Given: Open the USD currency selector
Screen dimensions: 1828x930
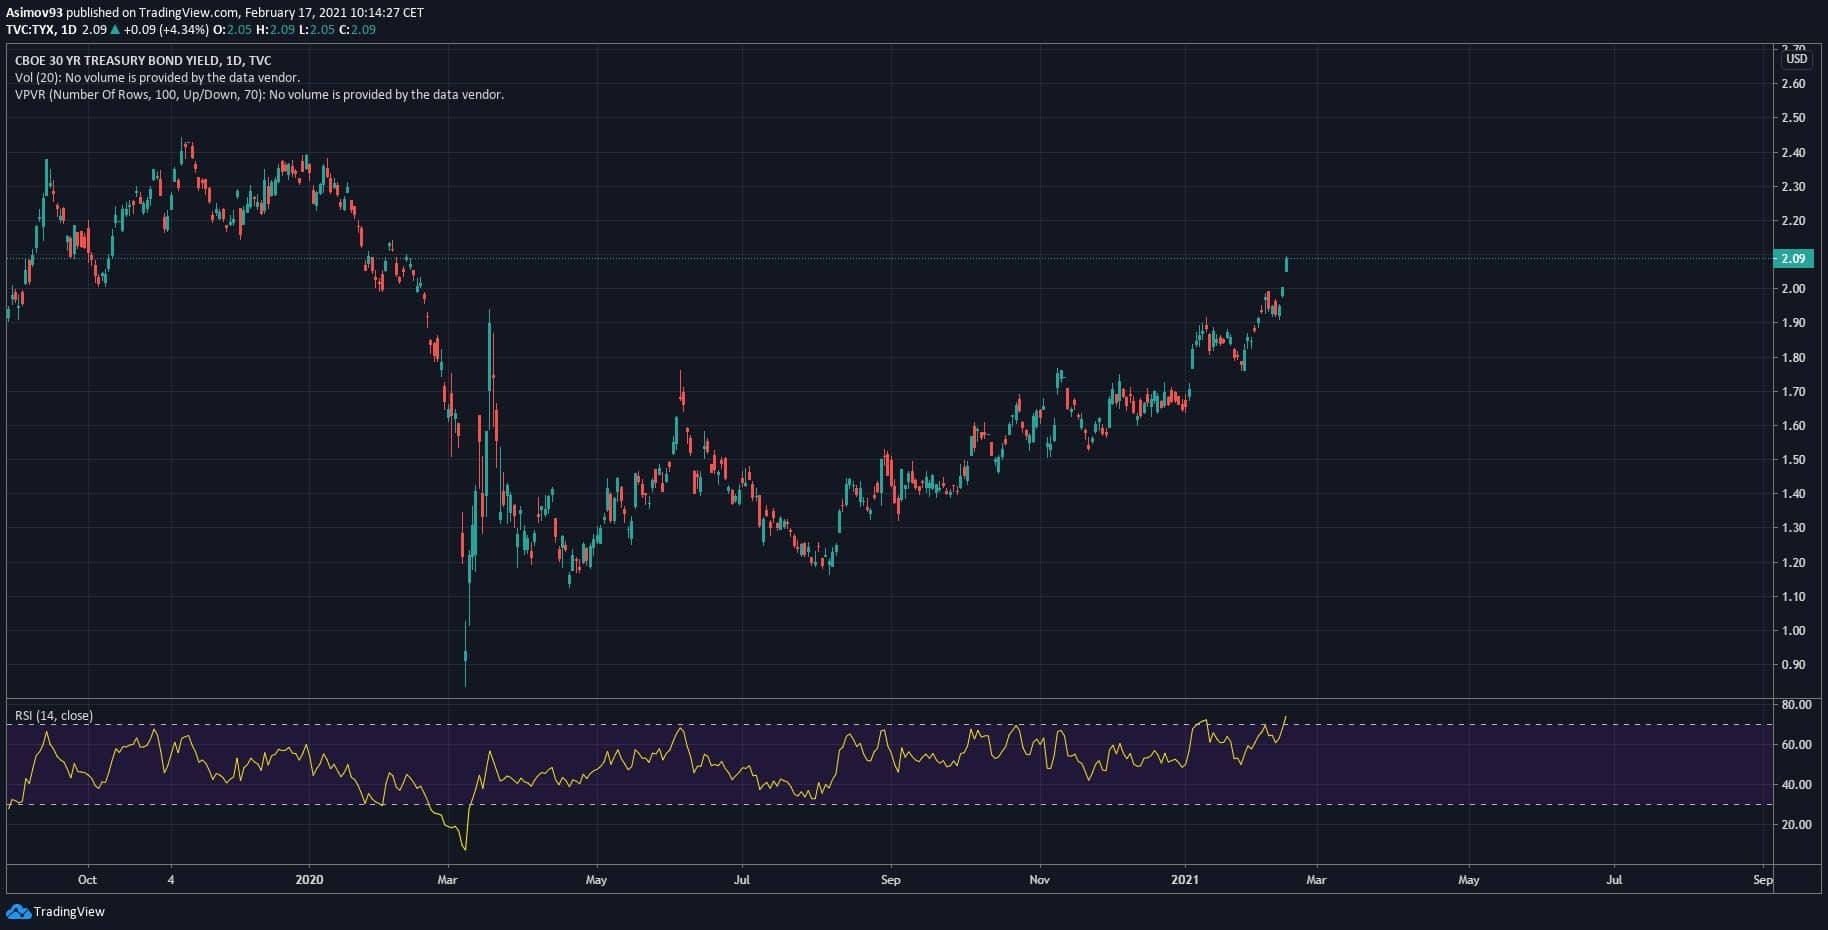Looking at the screenshot, I should pos(1796,59).
